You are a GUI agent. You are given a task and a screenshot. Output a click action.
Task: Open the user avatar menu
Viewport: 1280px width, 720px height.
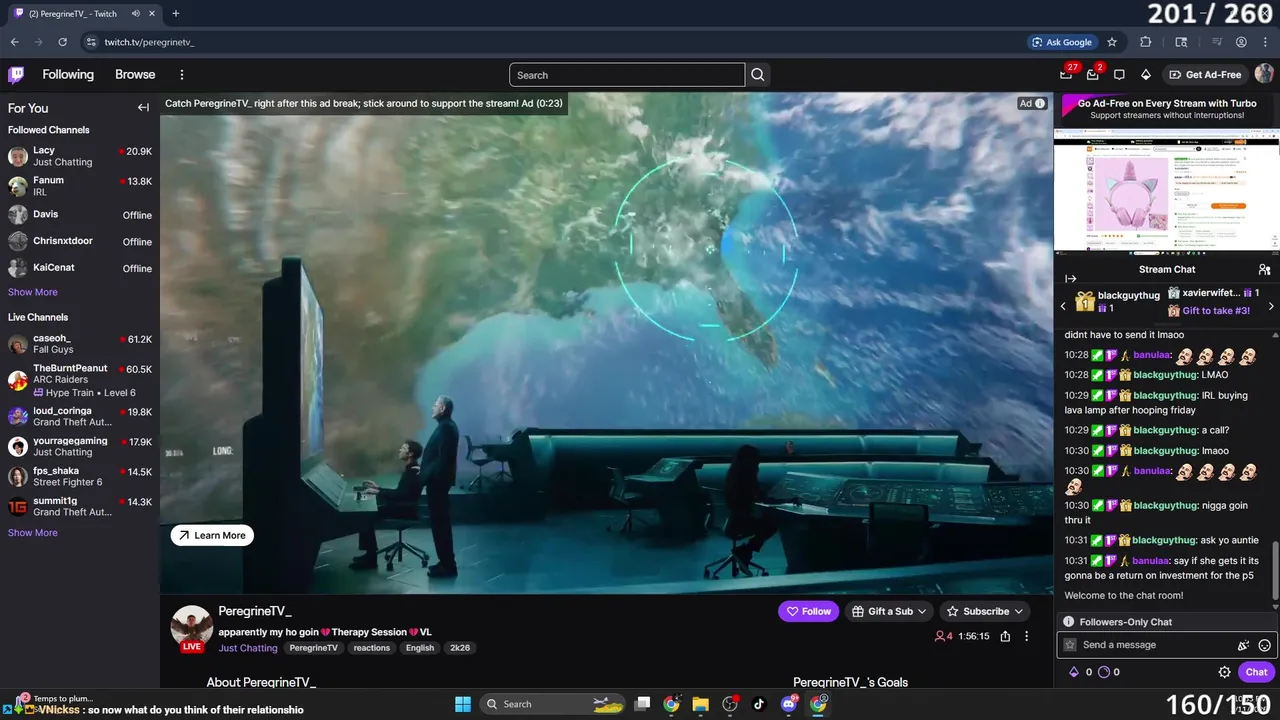click(1264, 74)
